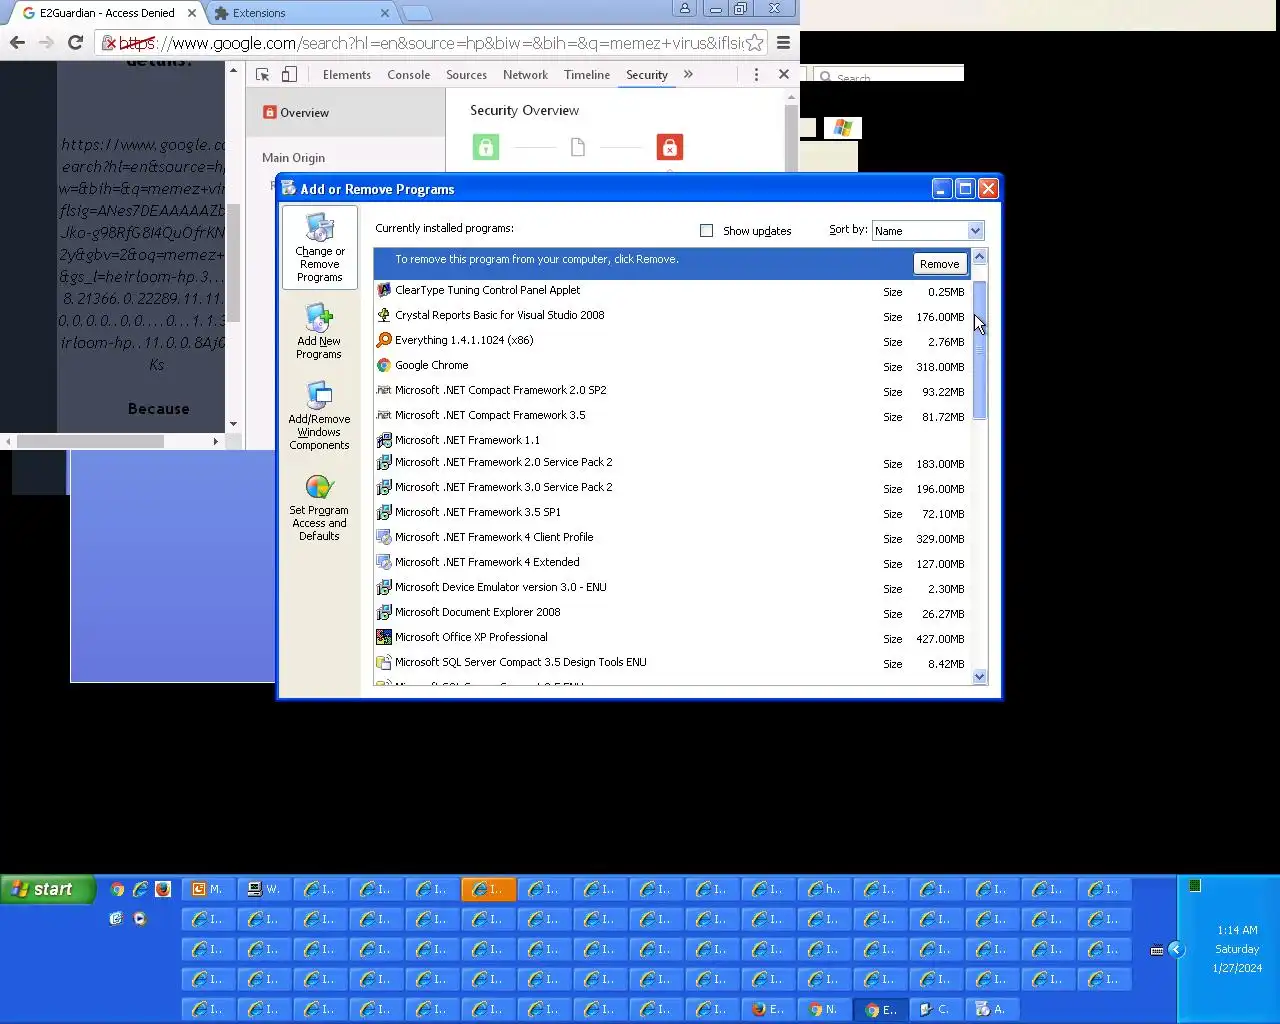This screenshot has height=1024, width=1280.
Task: Launch Internet Explorer from quick launch
Action: pos(140,889)
